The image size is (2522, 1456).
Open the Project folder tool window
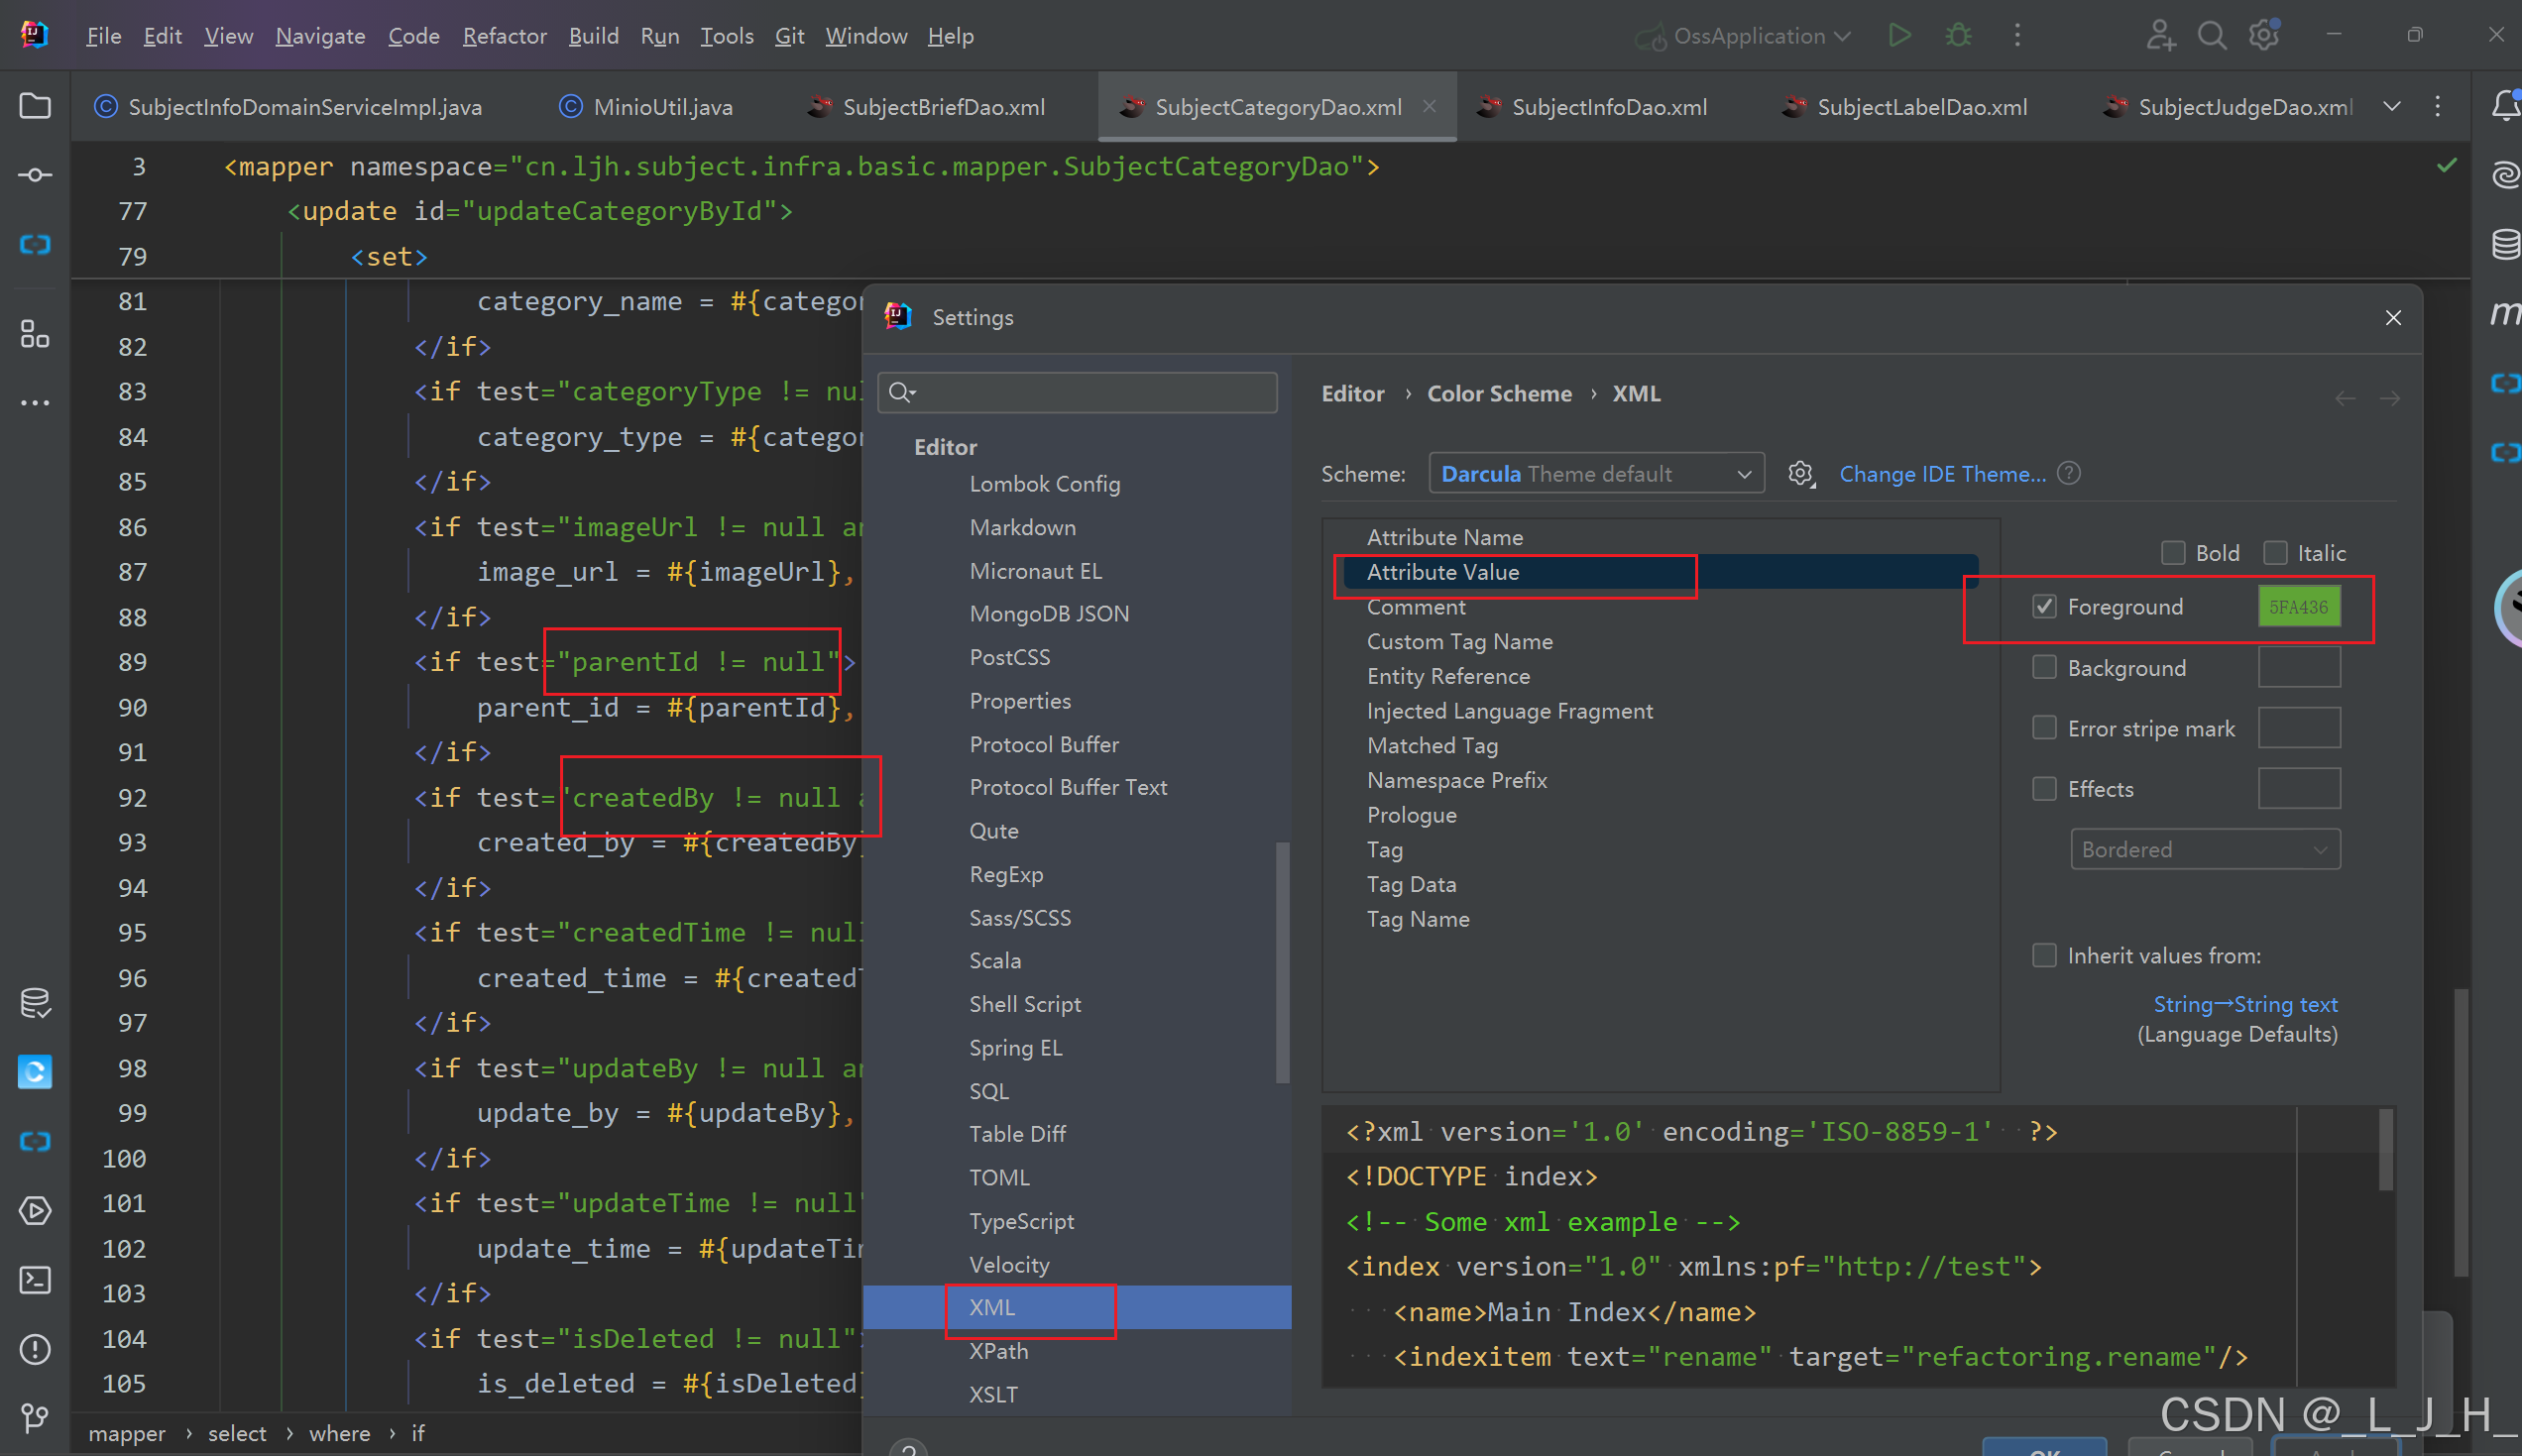click(x=35, y=106)
